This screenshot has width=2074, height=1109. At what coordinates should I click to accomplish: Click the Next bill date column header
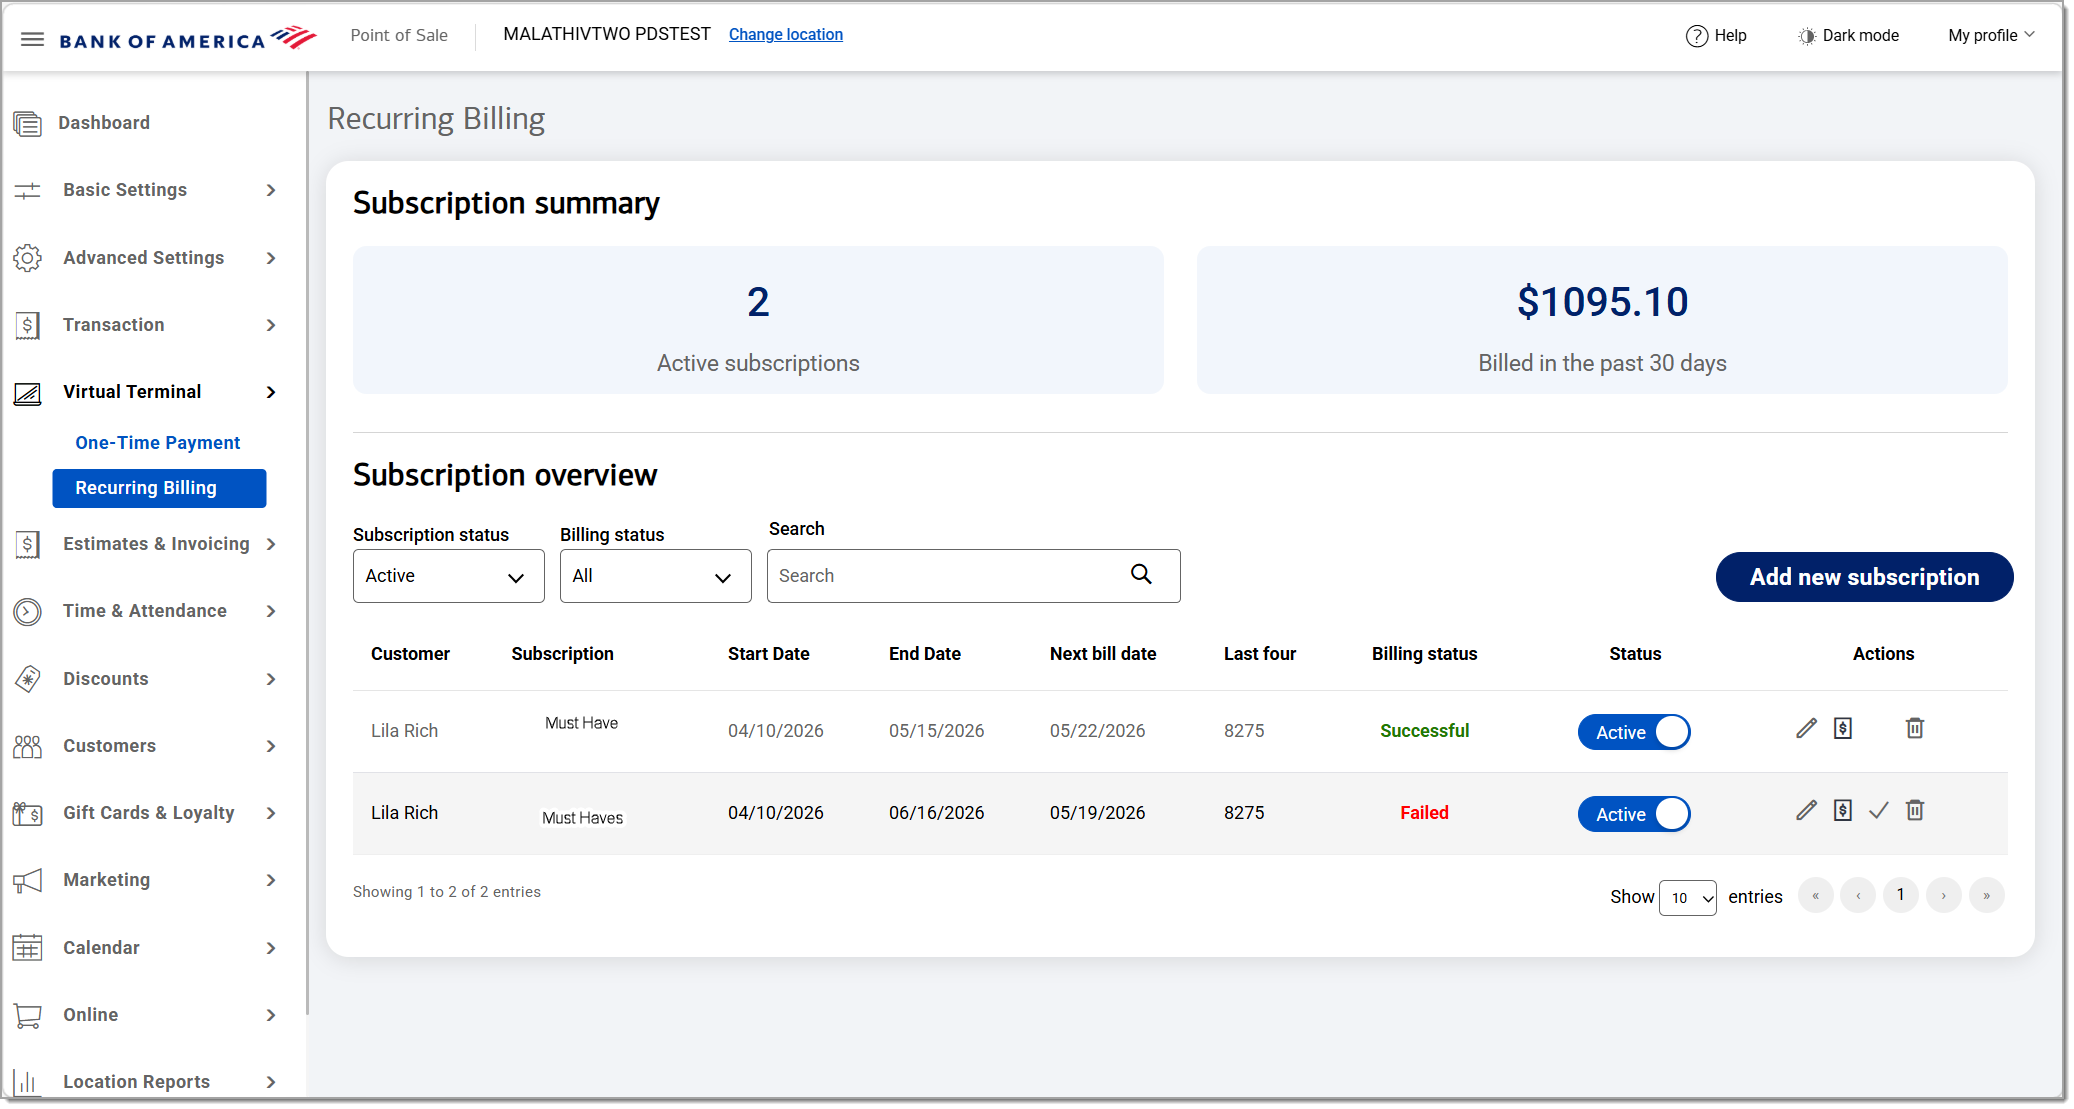(x=1103, y=654)
